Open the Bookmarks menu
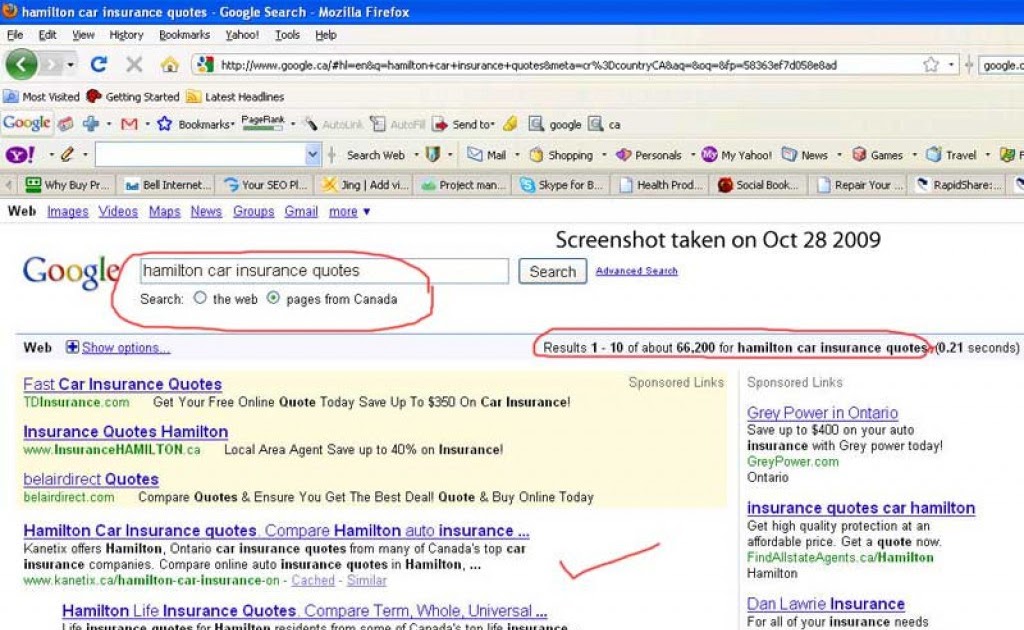 click(184, 35)
